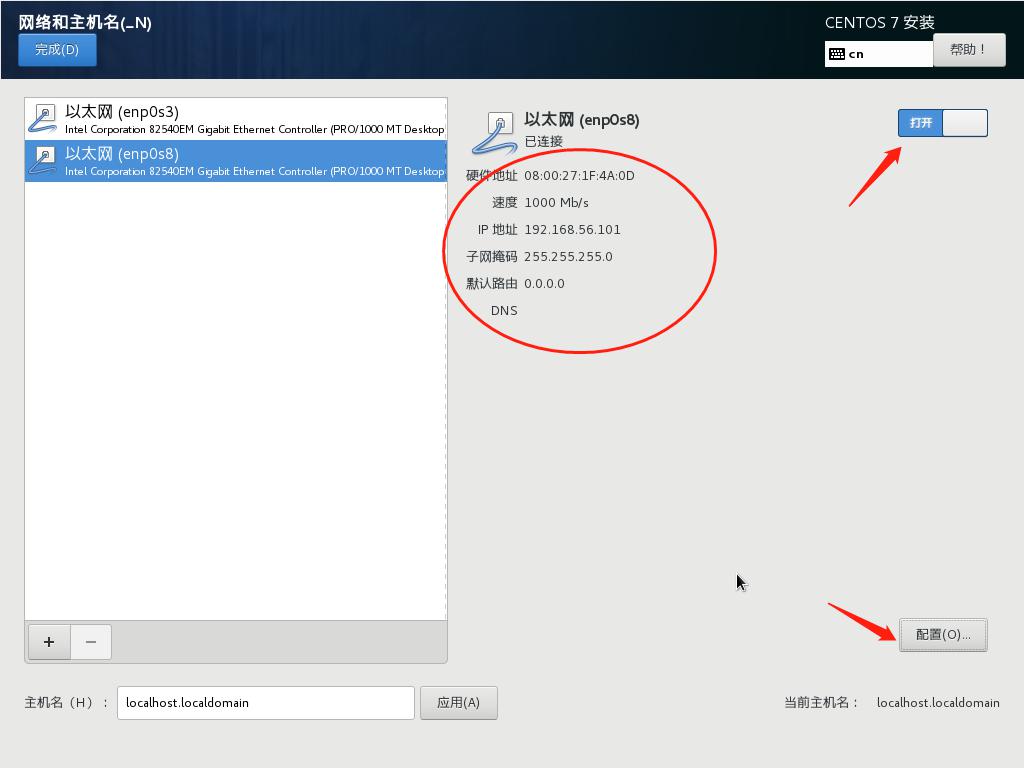Select the 以太网 (enp0s3) network adapter row
The width and height of the screenshot is (1024, 768).
coord(236,119)
